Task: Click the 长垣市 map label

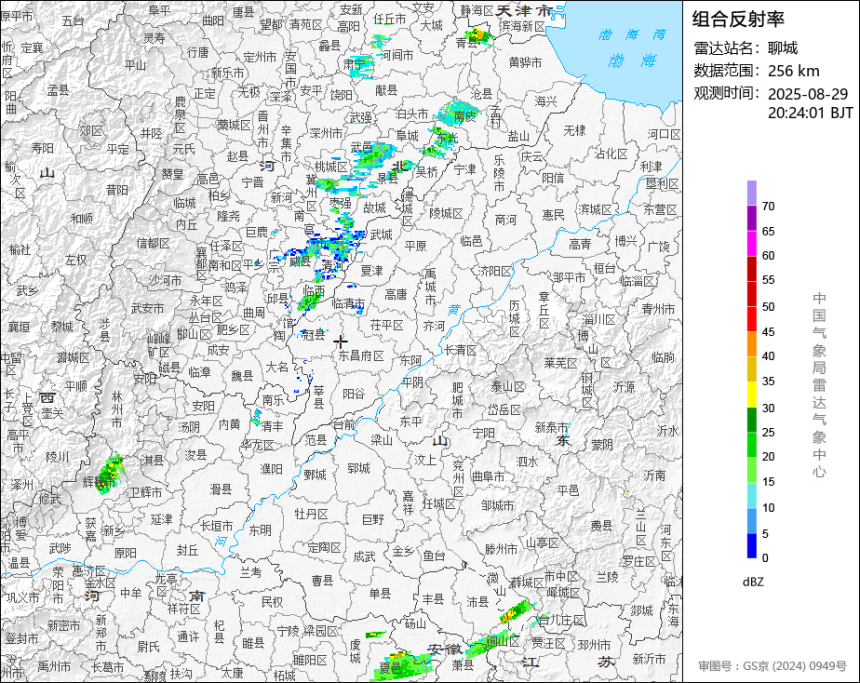Action: click(x=216, y=526)
